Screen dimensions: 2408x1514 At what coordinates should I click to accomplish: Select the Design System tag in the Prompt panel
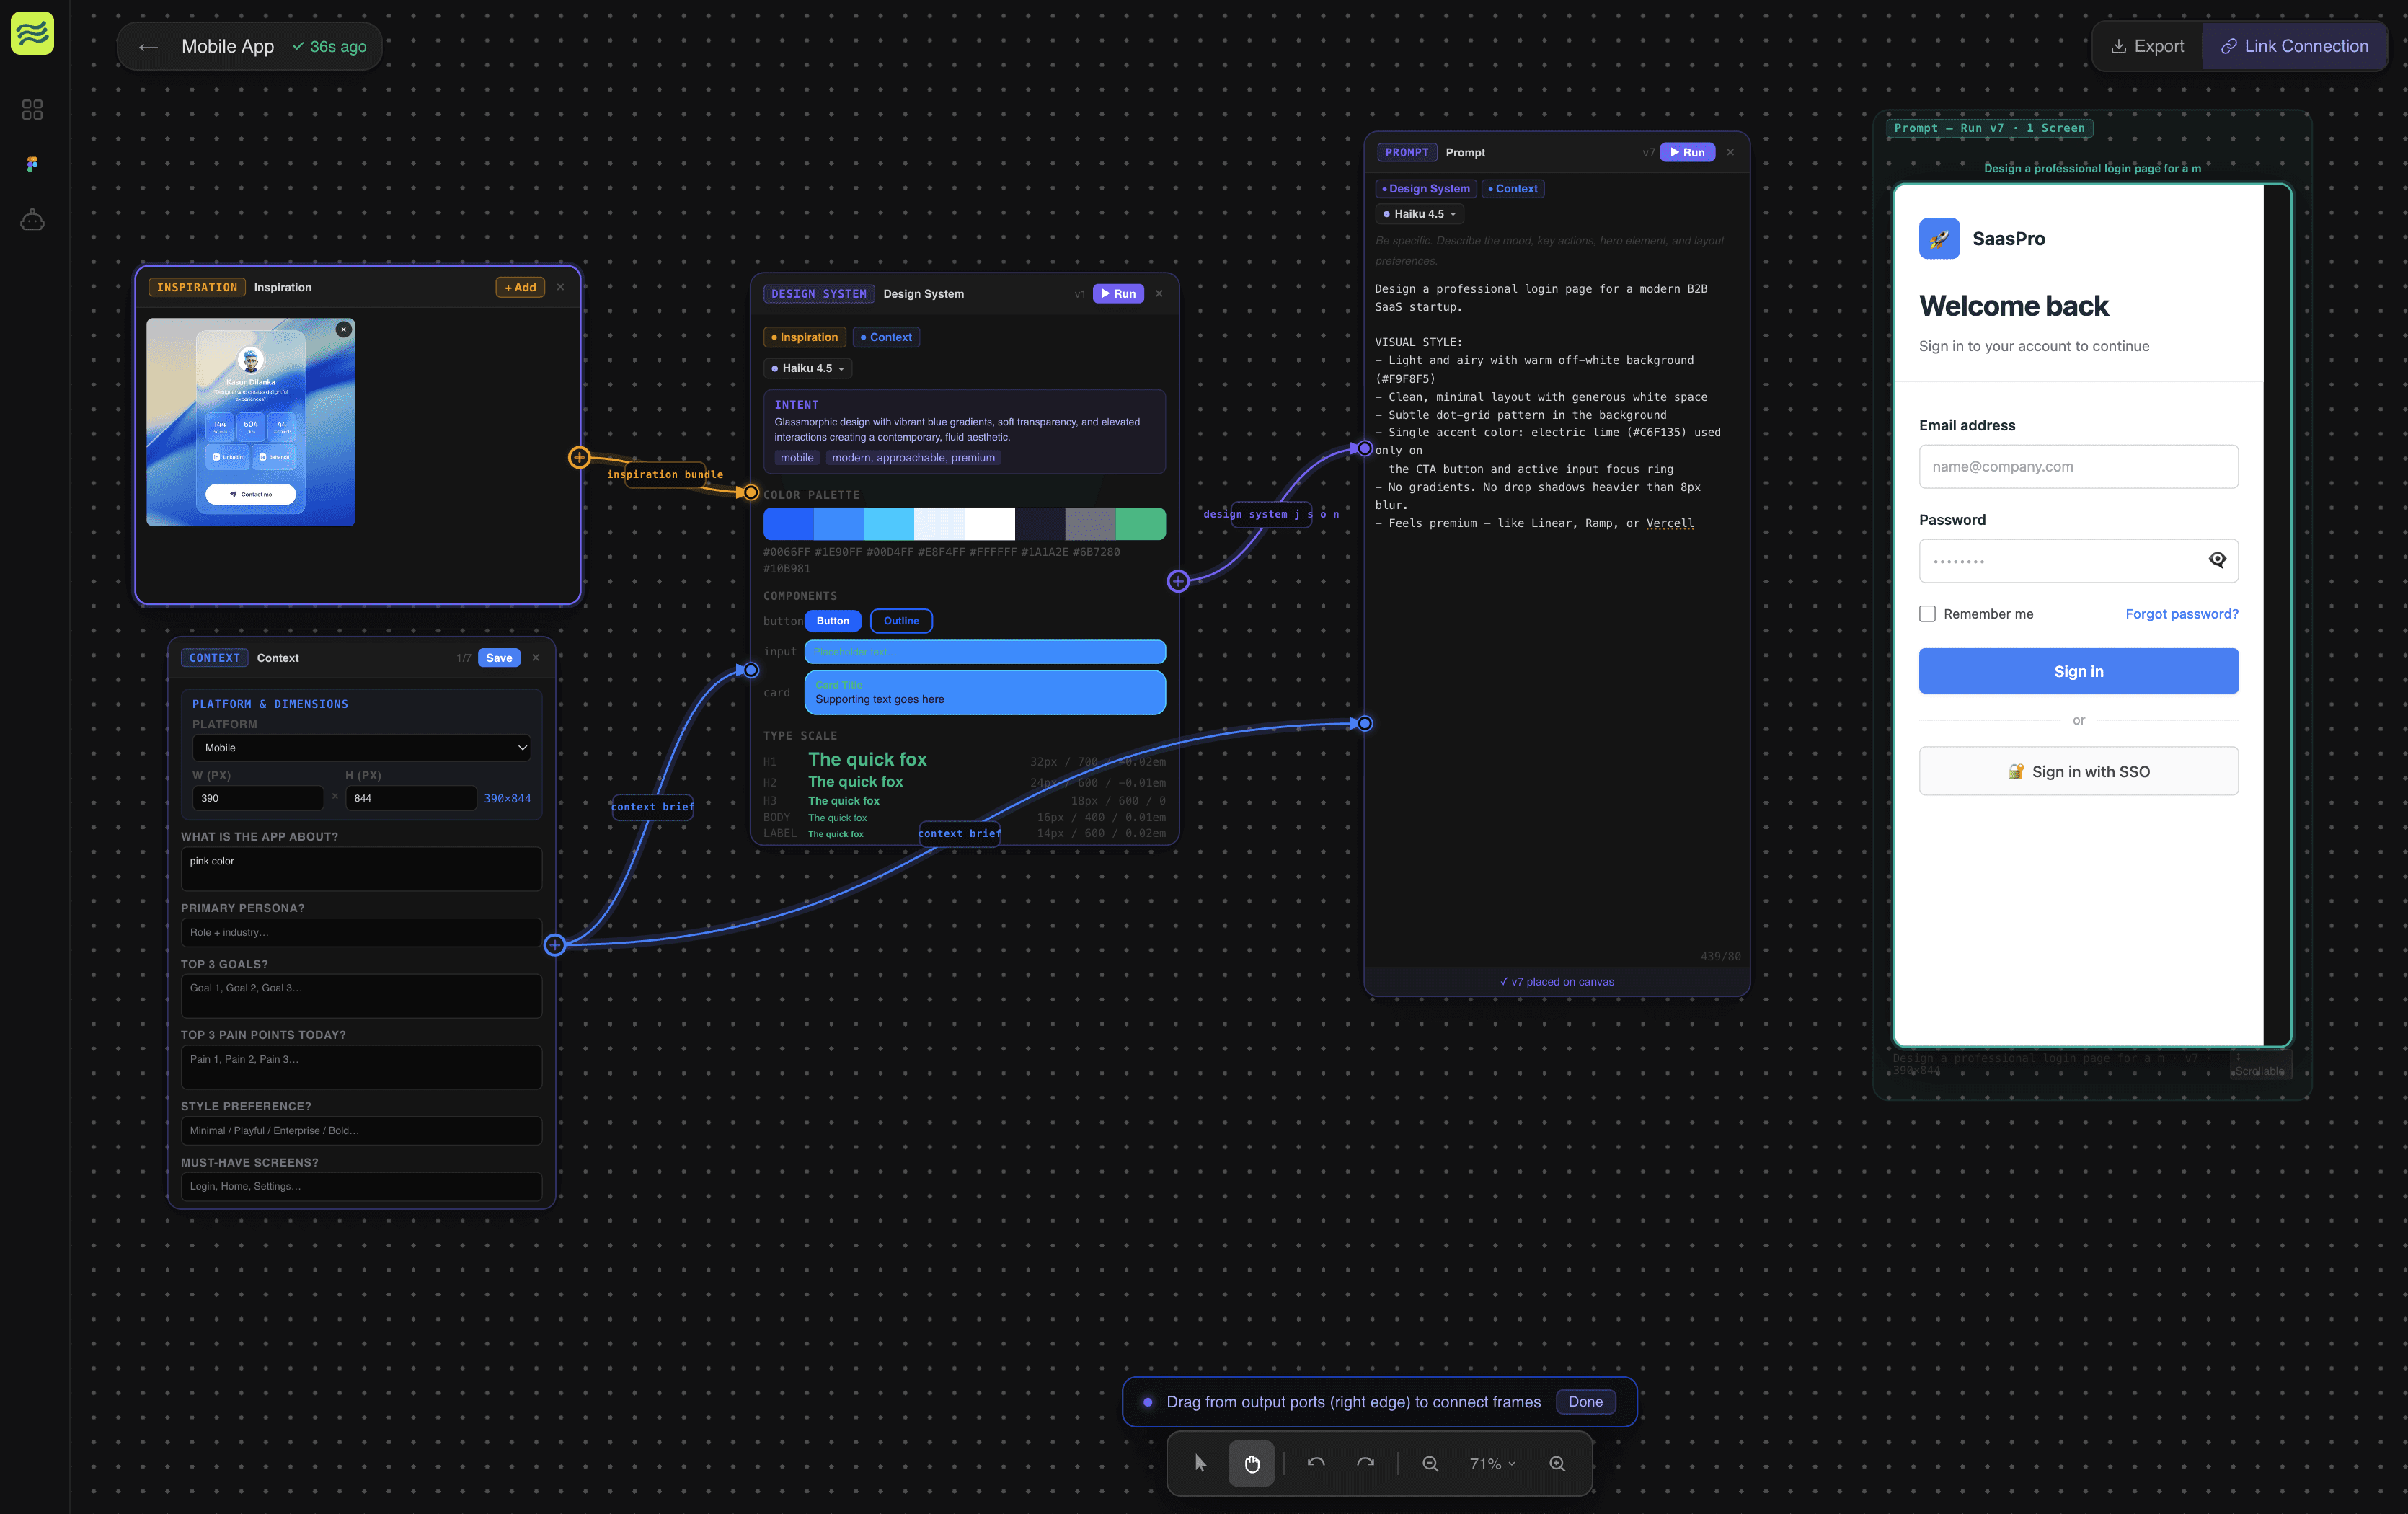[1426, 189]
